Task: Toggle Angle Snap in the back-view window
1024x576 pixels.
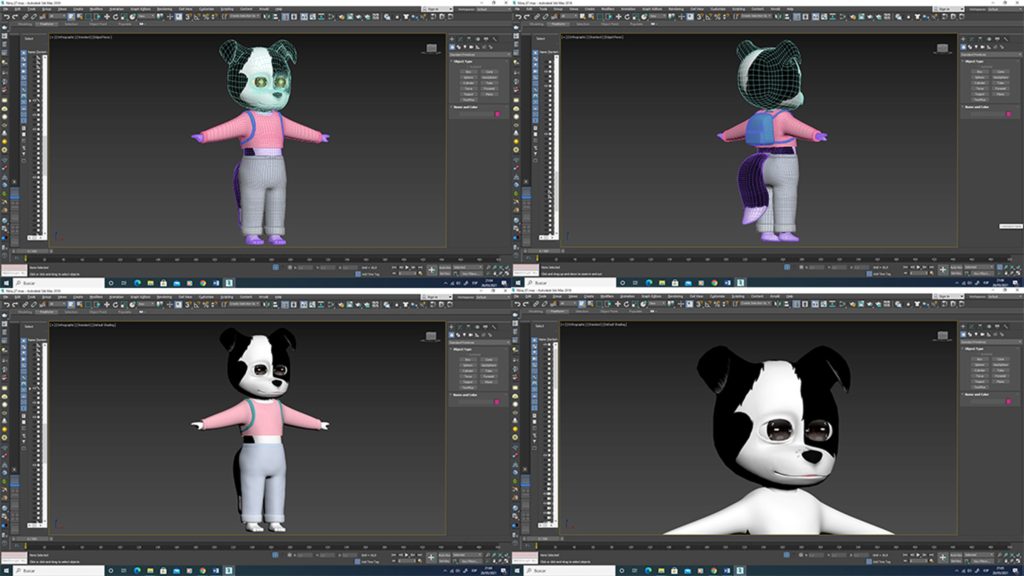Action: pyautogui.click(x=706, y=17)
